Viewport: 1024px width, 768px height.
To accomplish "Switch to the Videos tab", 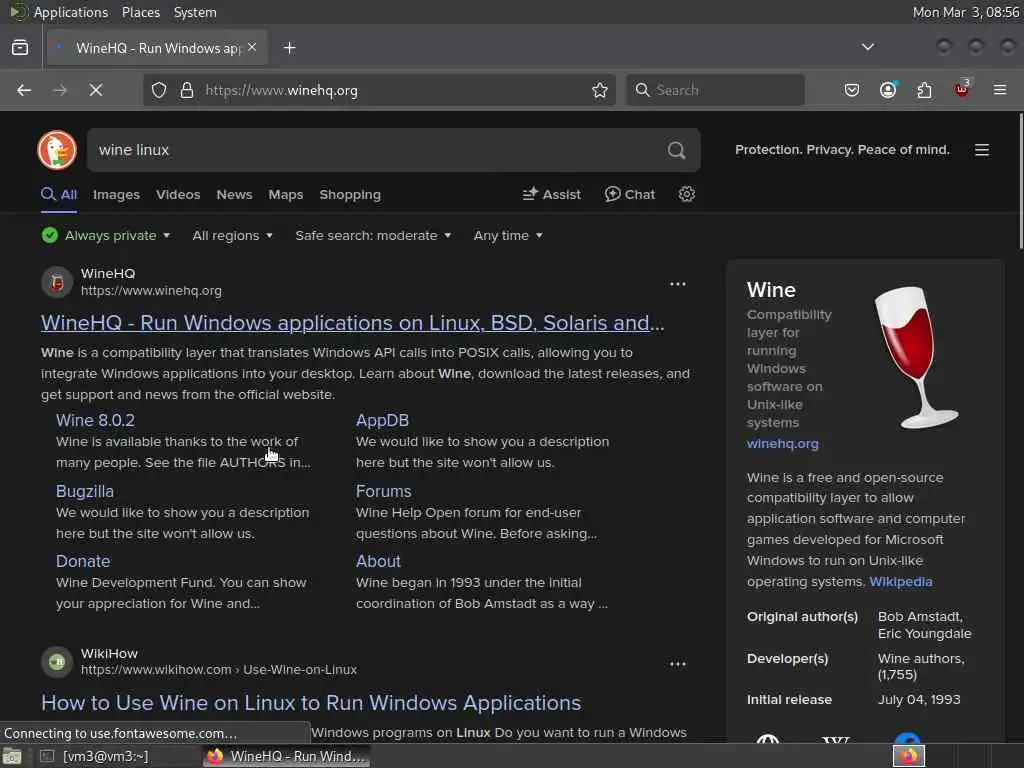I will tap(178, 195).
